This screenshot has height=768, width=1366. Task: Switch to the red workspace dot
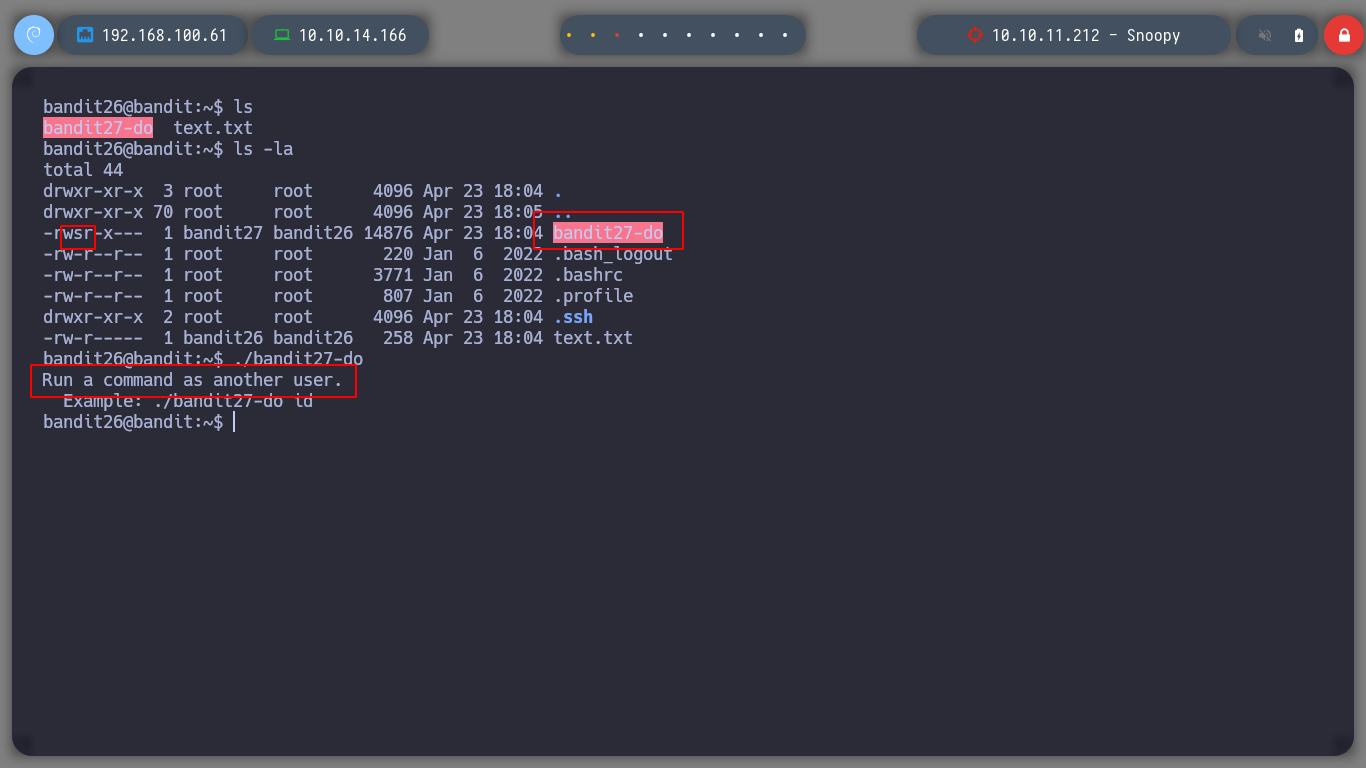click(x=617, y=35)
